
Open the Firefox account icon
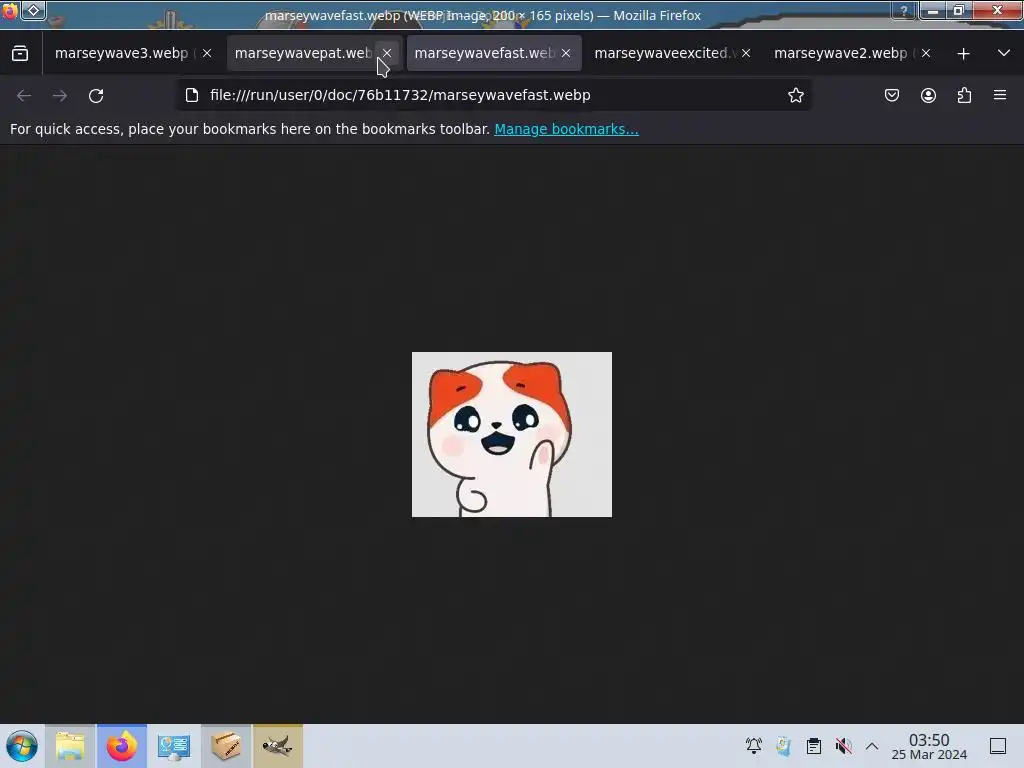(x=928, y=95)
